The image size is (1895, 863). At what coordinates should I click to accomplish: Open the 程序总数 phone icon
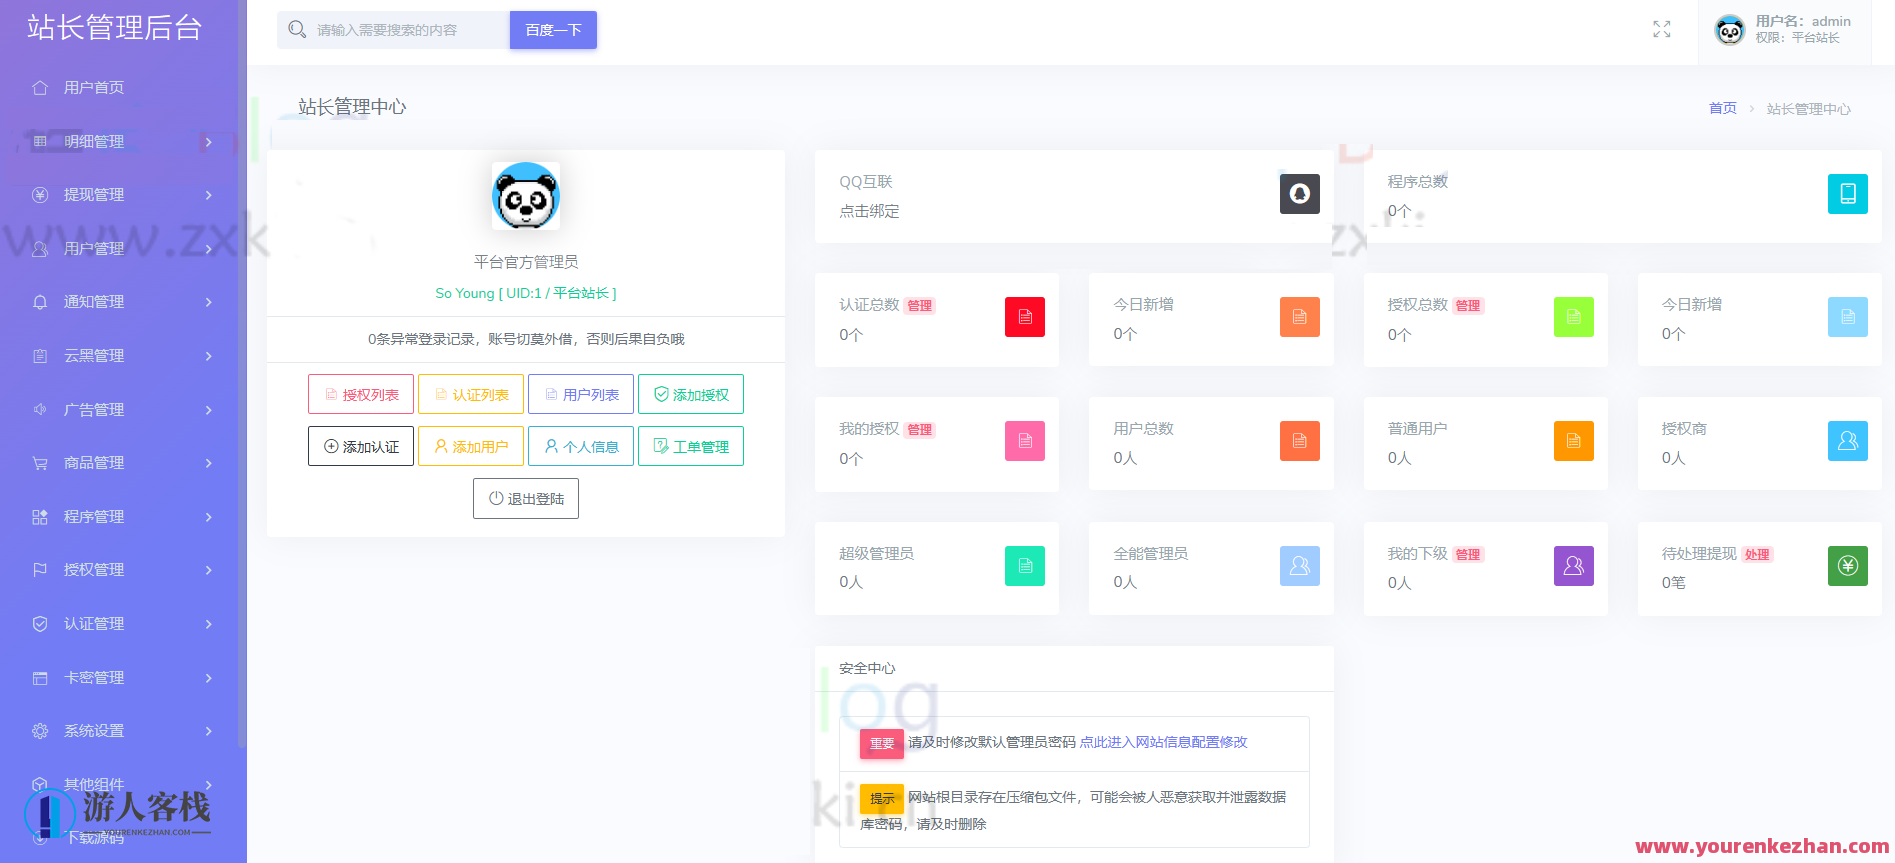click(1847, 194)
